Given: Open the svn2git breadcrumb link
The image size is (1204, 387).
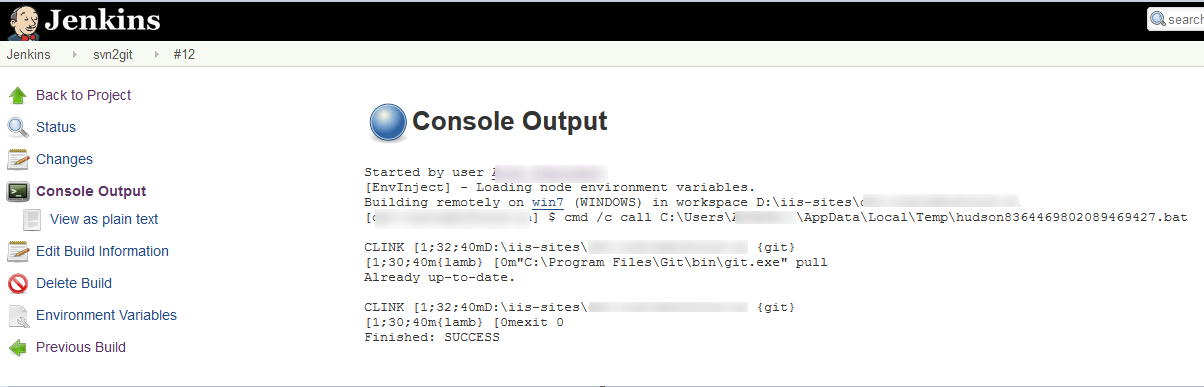Looking at the screenshot, I should point(113,55).
